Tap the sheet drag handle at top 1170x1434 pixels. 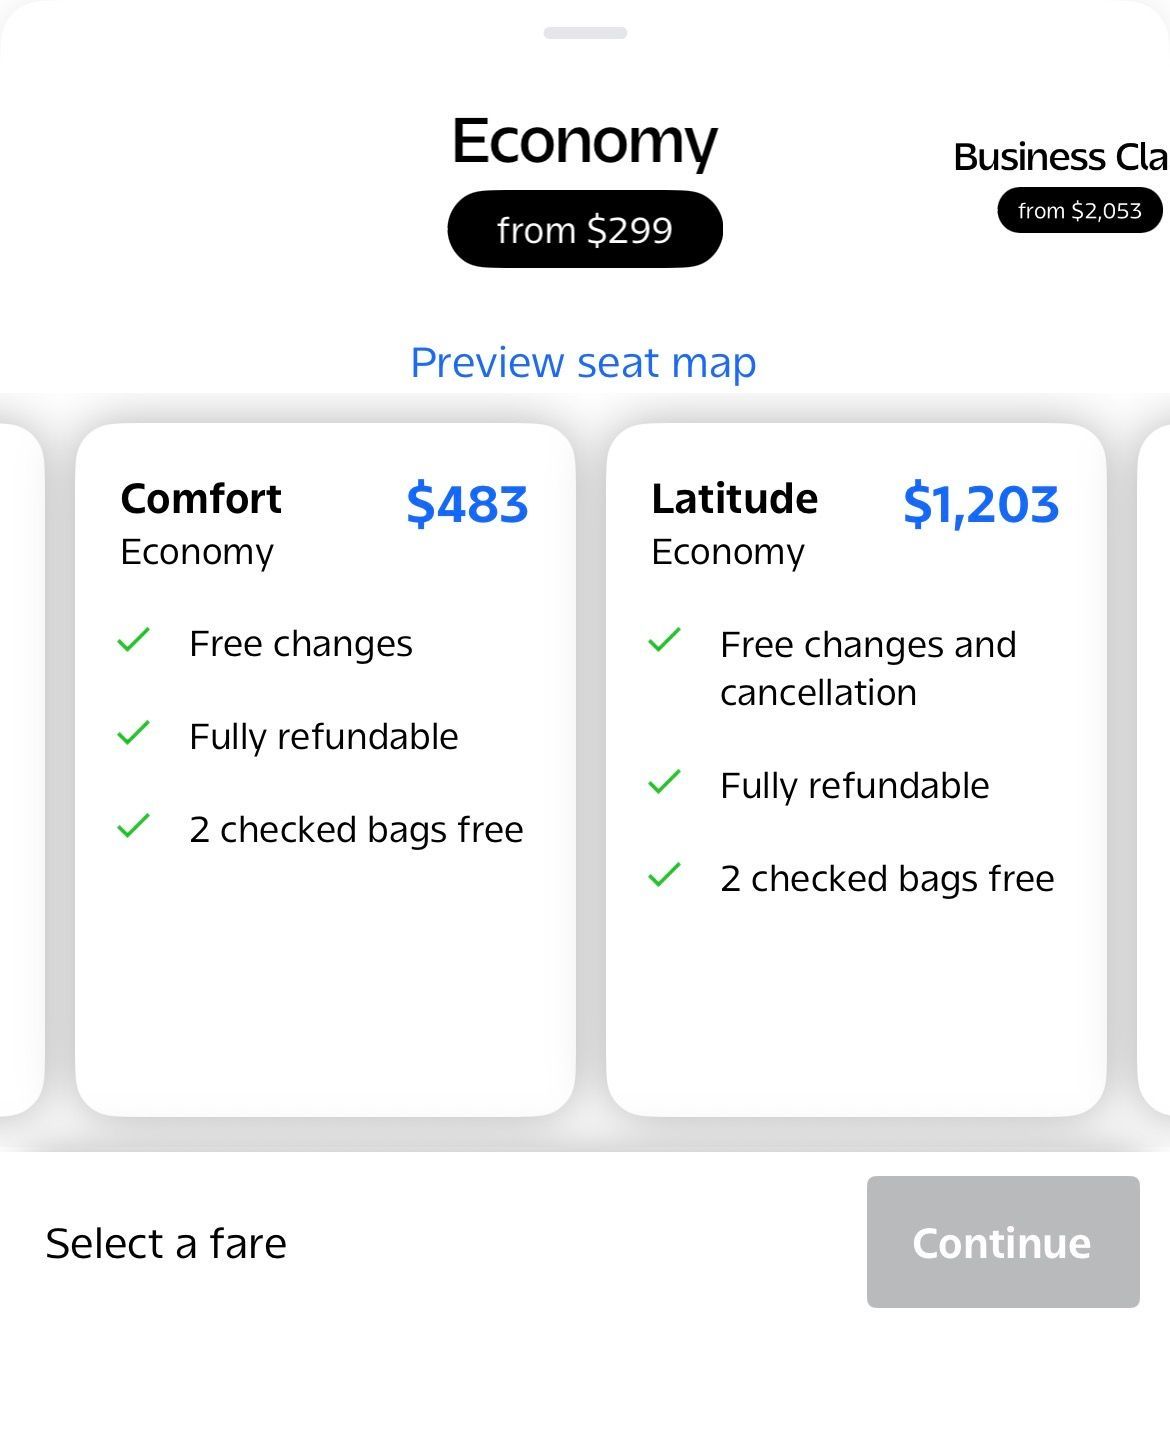tap(585, 33)
